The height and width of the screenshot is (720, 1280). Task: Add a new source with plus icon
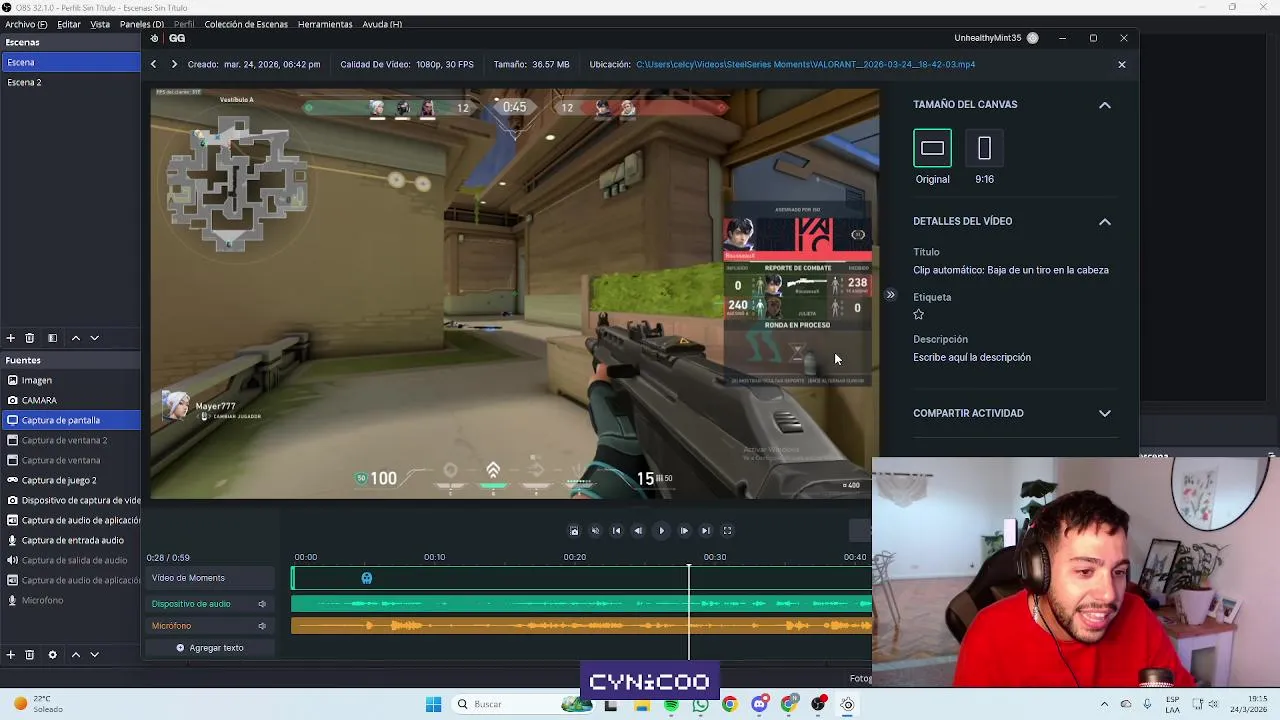click(x=11, y=655)
